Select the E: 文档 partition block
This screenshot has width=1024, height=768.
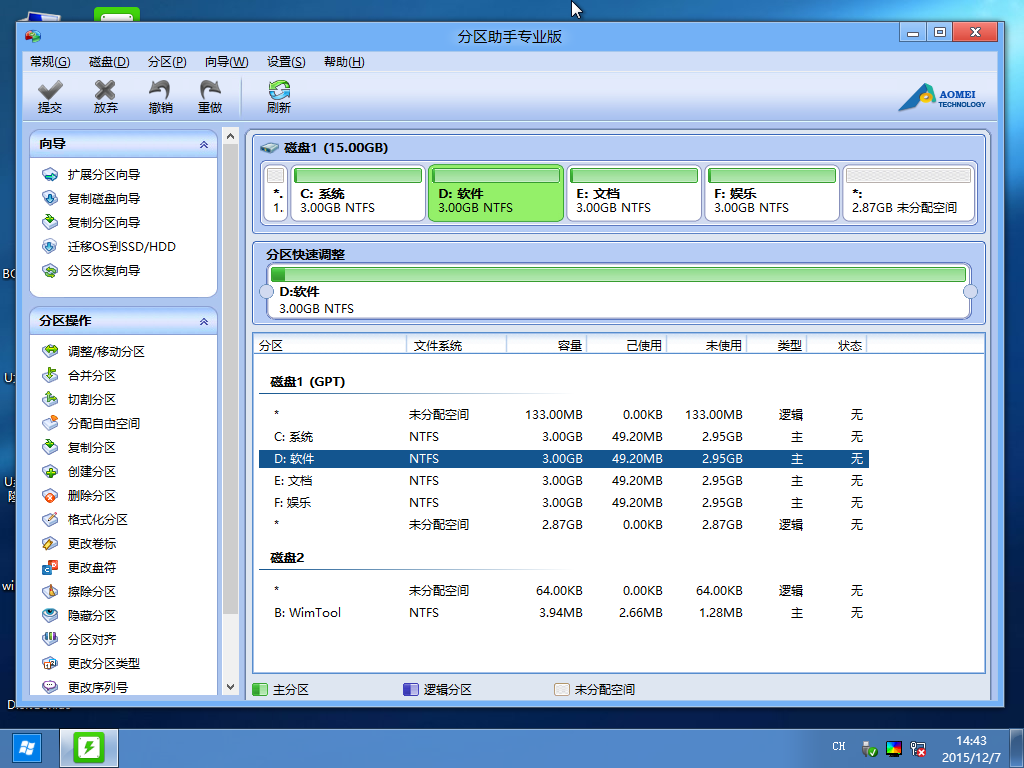click(x=634, y=193)
